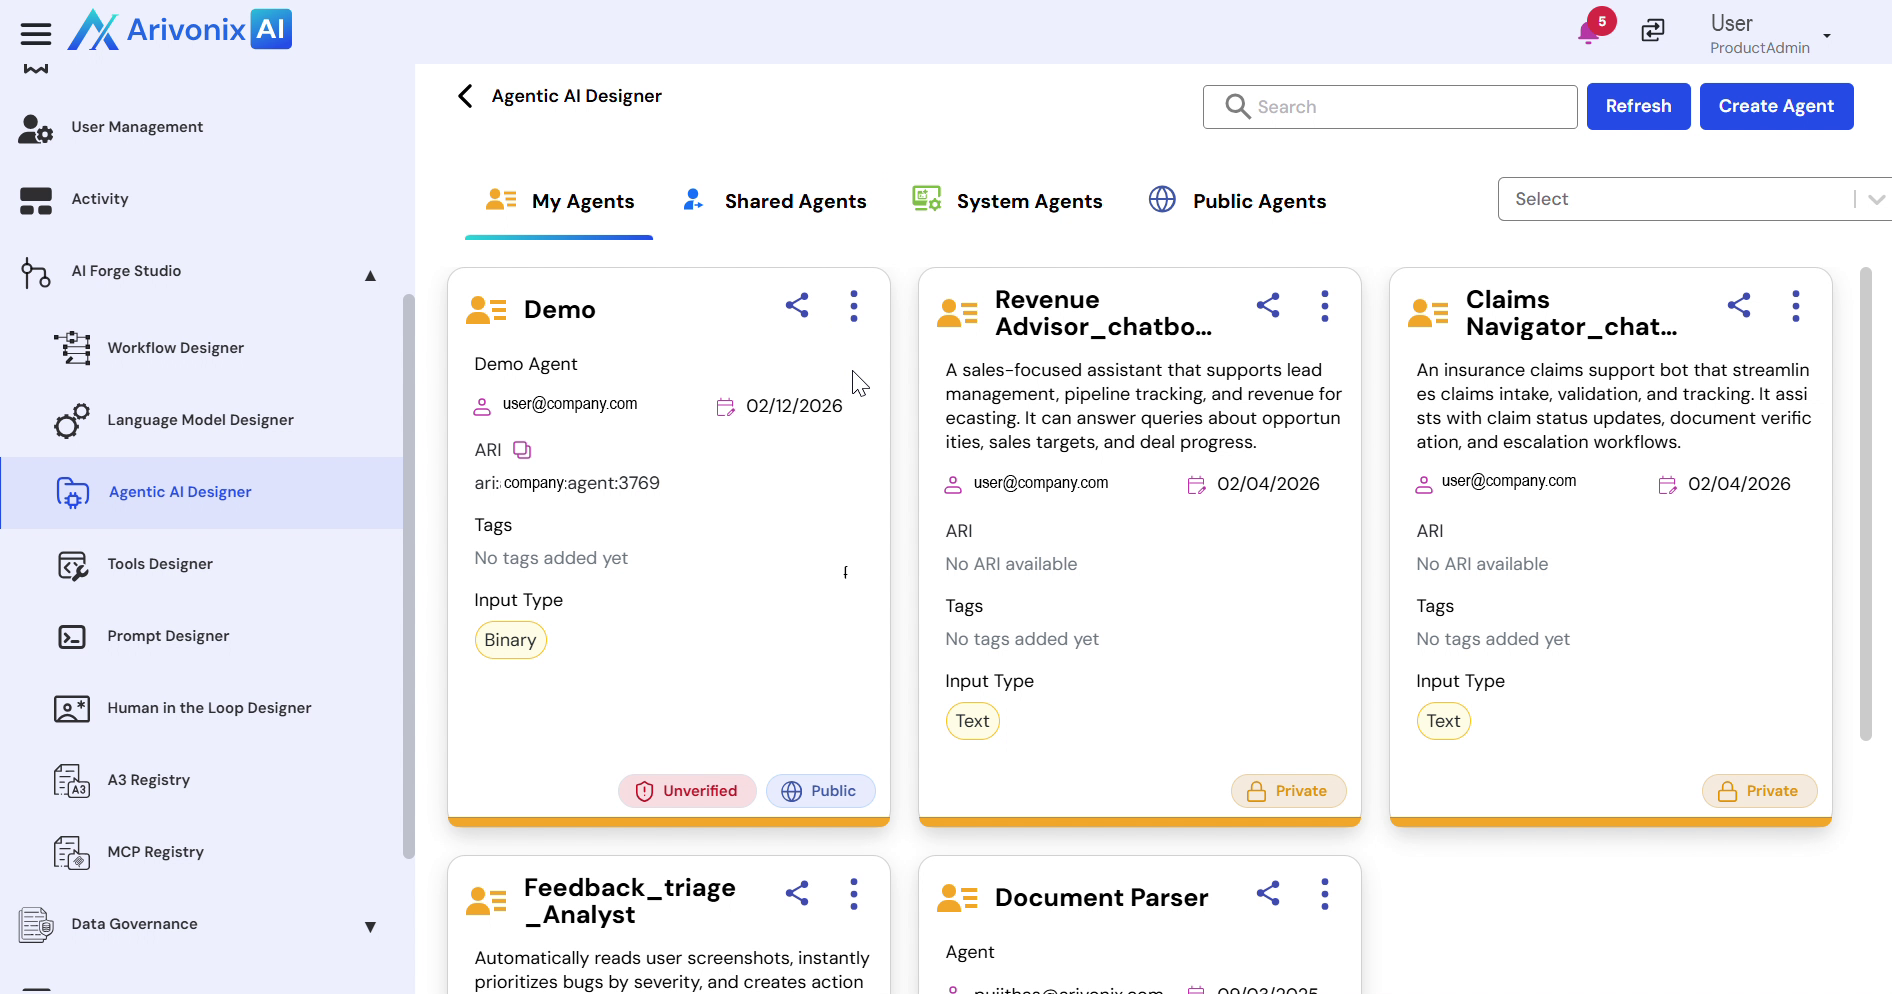Click the notification bell icon
The height and width of the screenshot is (994, 1892).
click(1588, 32)
